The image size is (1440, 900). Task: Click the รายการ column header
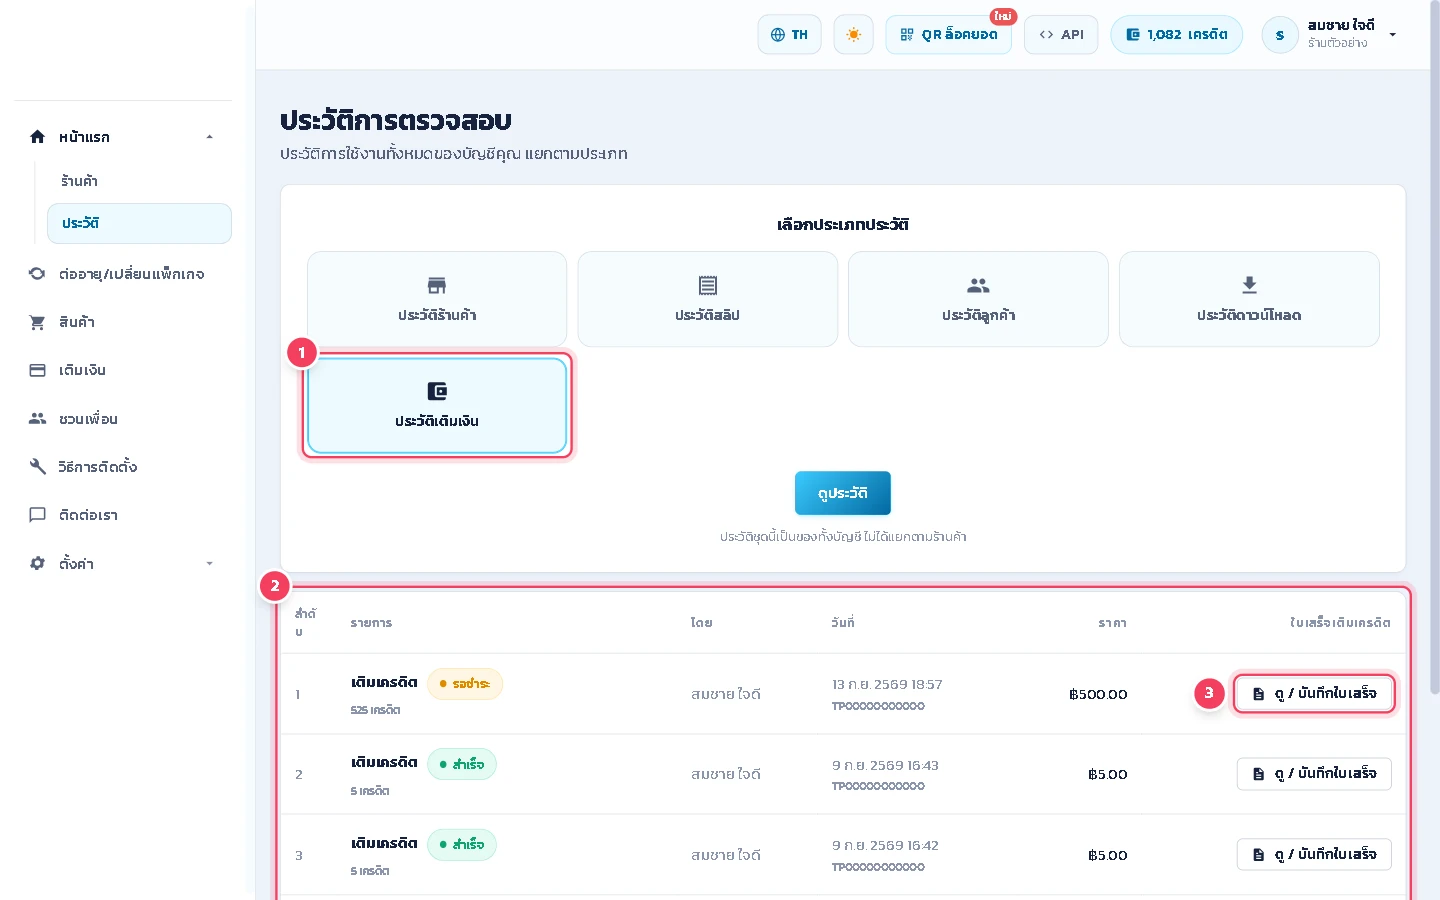pyautogui.click(x=371, y=623)
